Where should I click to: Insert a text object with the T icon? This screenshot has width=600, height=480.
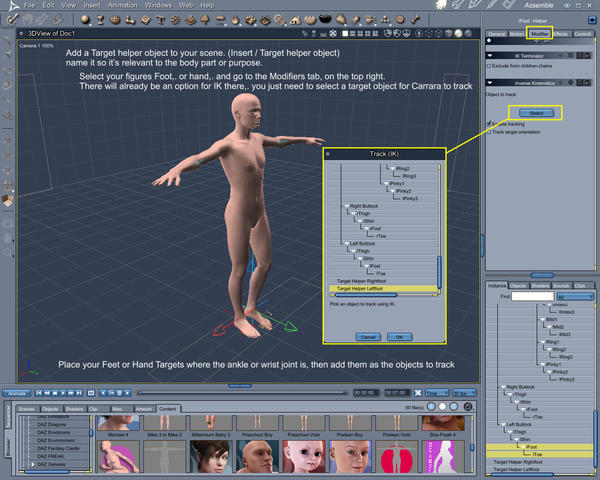(x=160, y=19)
